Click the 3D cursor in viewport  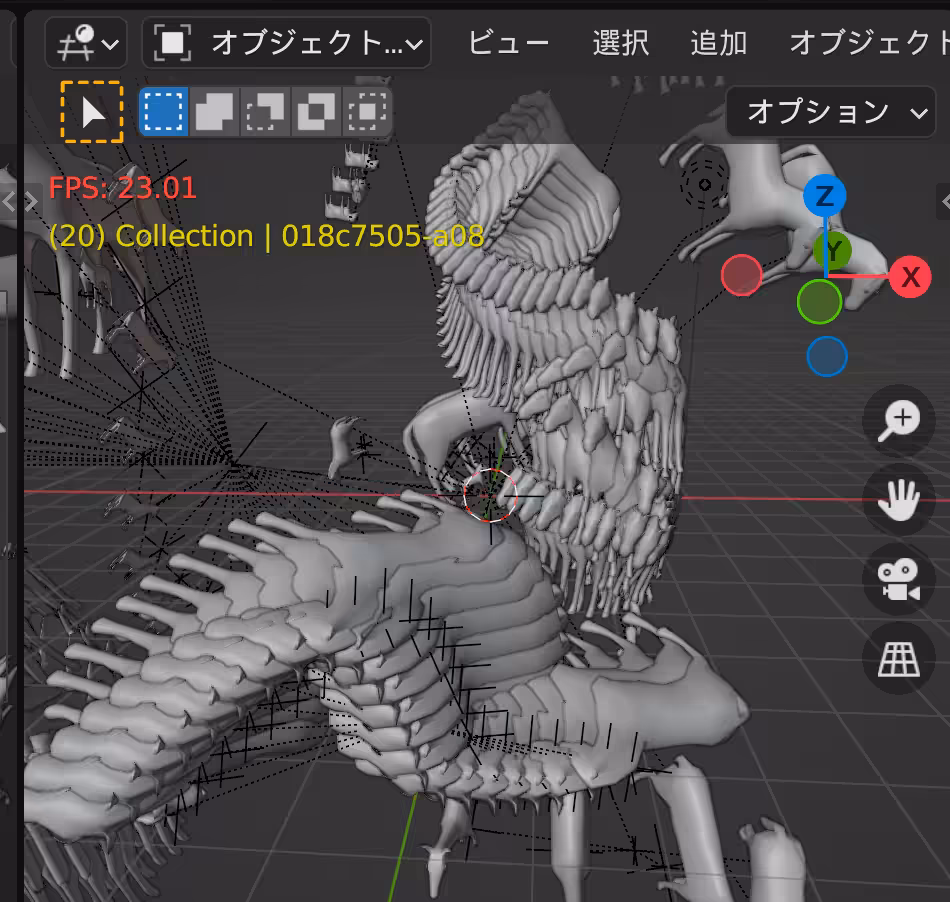[490, 495]
